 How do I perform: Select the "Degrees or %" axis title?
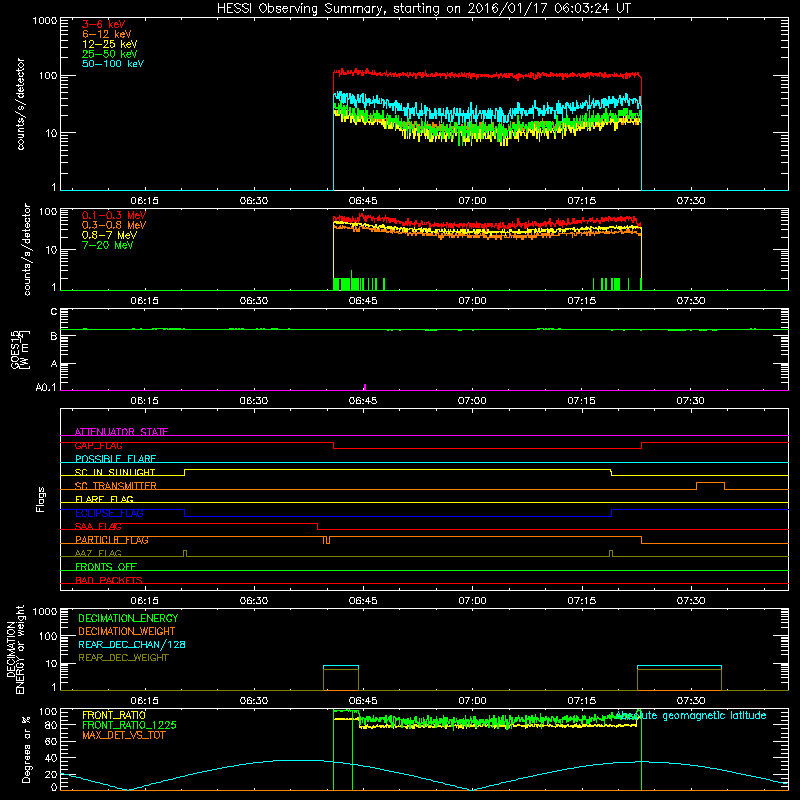(26, 749)
